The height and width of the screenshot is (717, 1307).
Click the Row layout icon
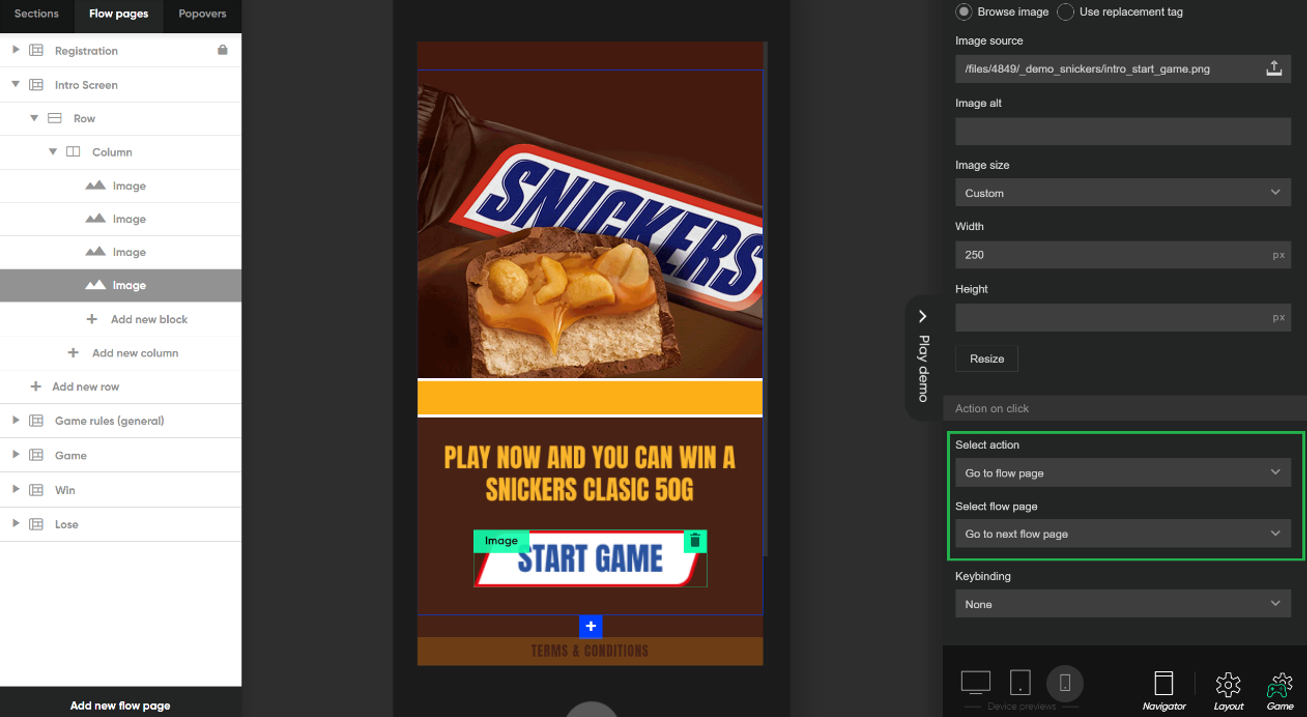coord(55,118)
